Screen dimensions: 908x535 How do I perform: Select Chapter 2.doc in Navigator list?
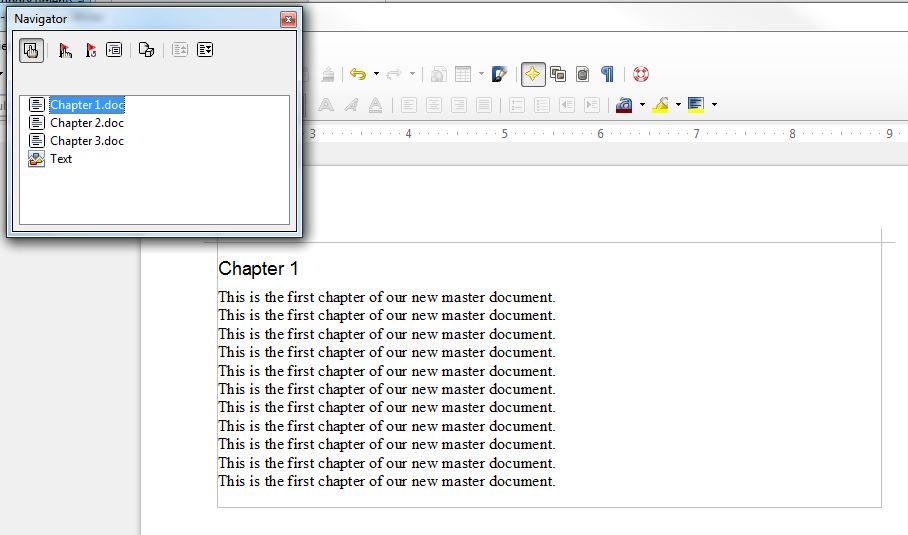pos(87,123)
